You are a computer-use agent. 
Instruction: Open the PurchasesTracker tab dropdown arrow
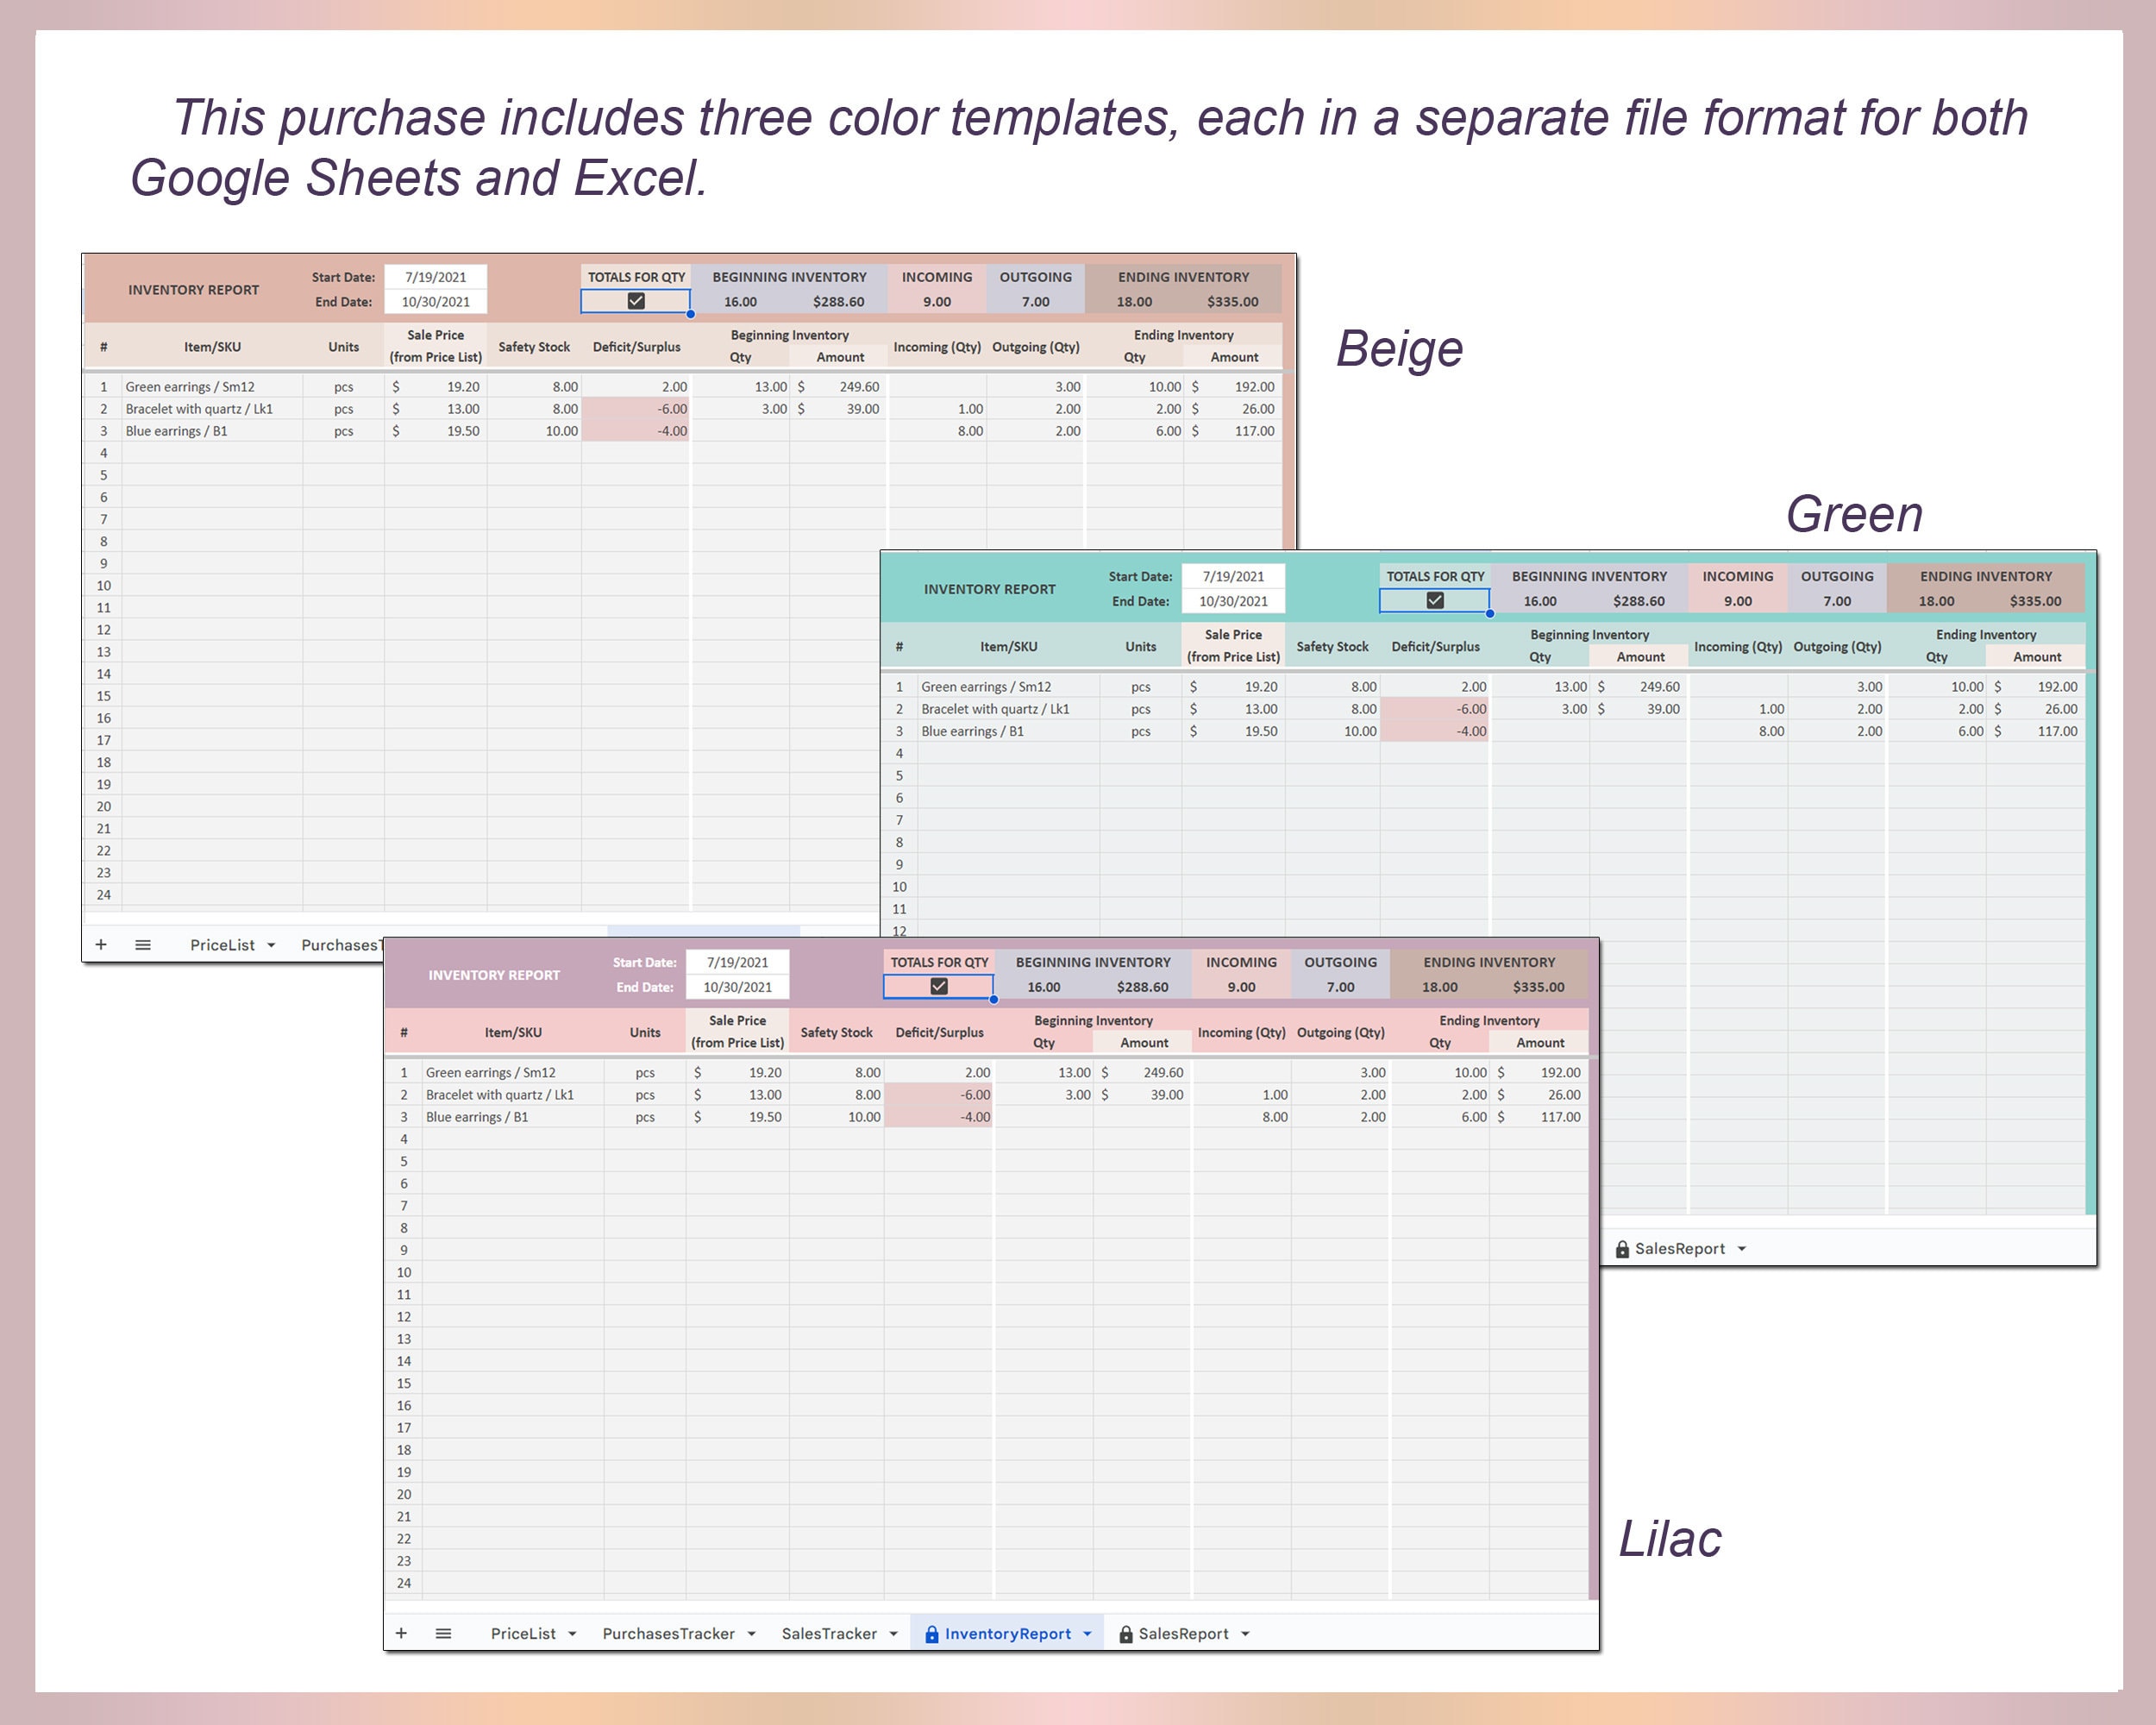(752, 1633)
